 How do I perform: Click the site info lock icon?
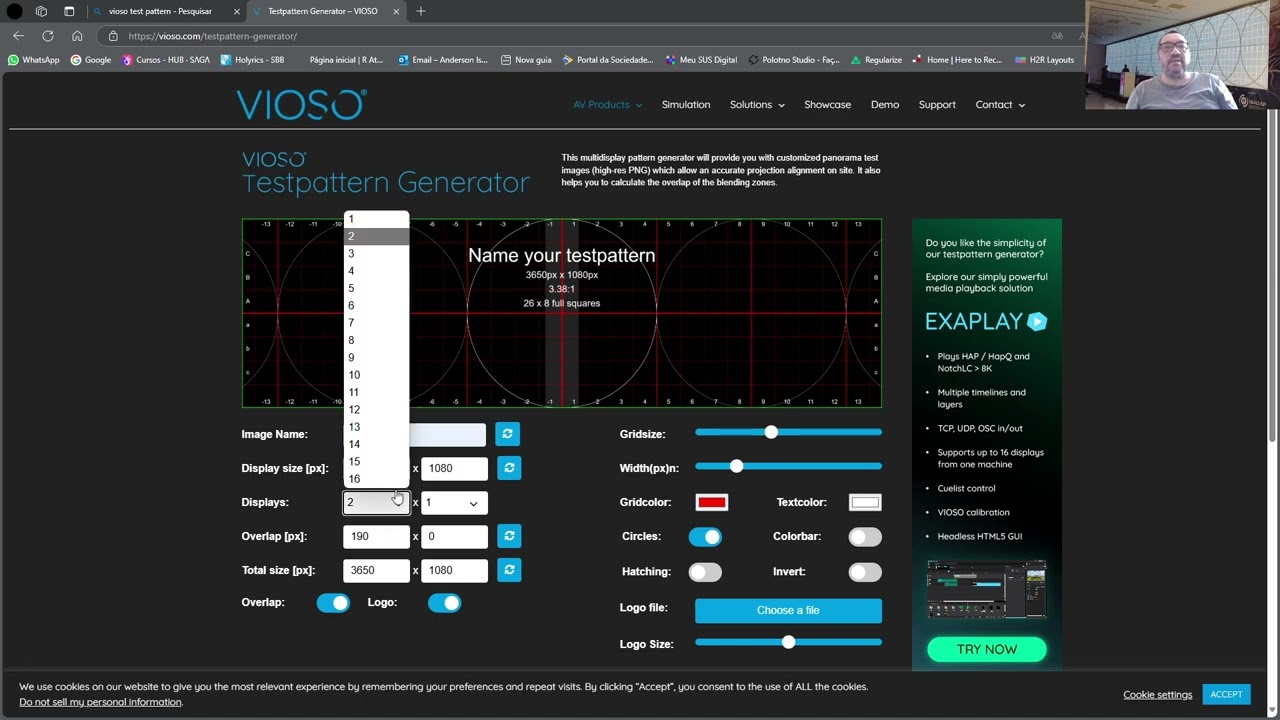click(x=113, y=36)
